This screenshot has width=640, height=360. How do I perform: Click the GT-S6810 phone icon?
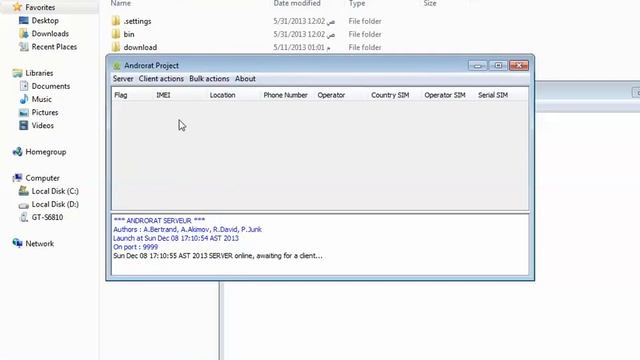(x=24, y=217)
